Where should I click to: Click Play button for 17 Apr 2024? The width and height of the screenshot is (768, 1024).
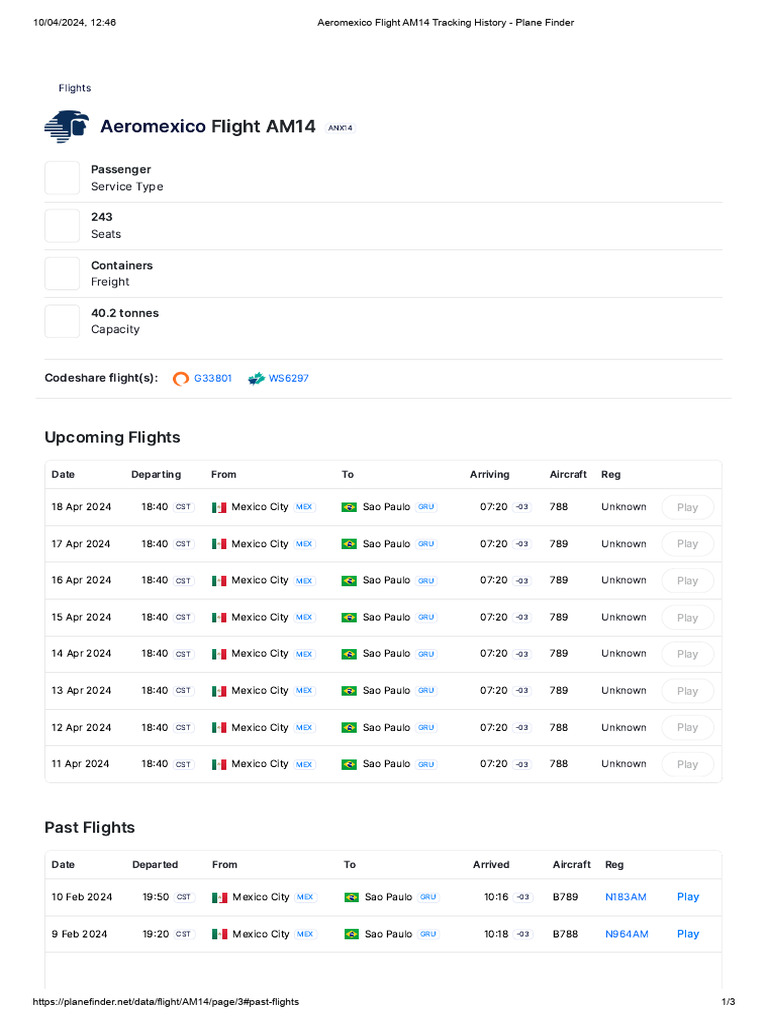(x=688, y=544)
